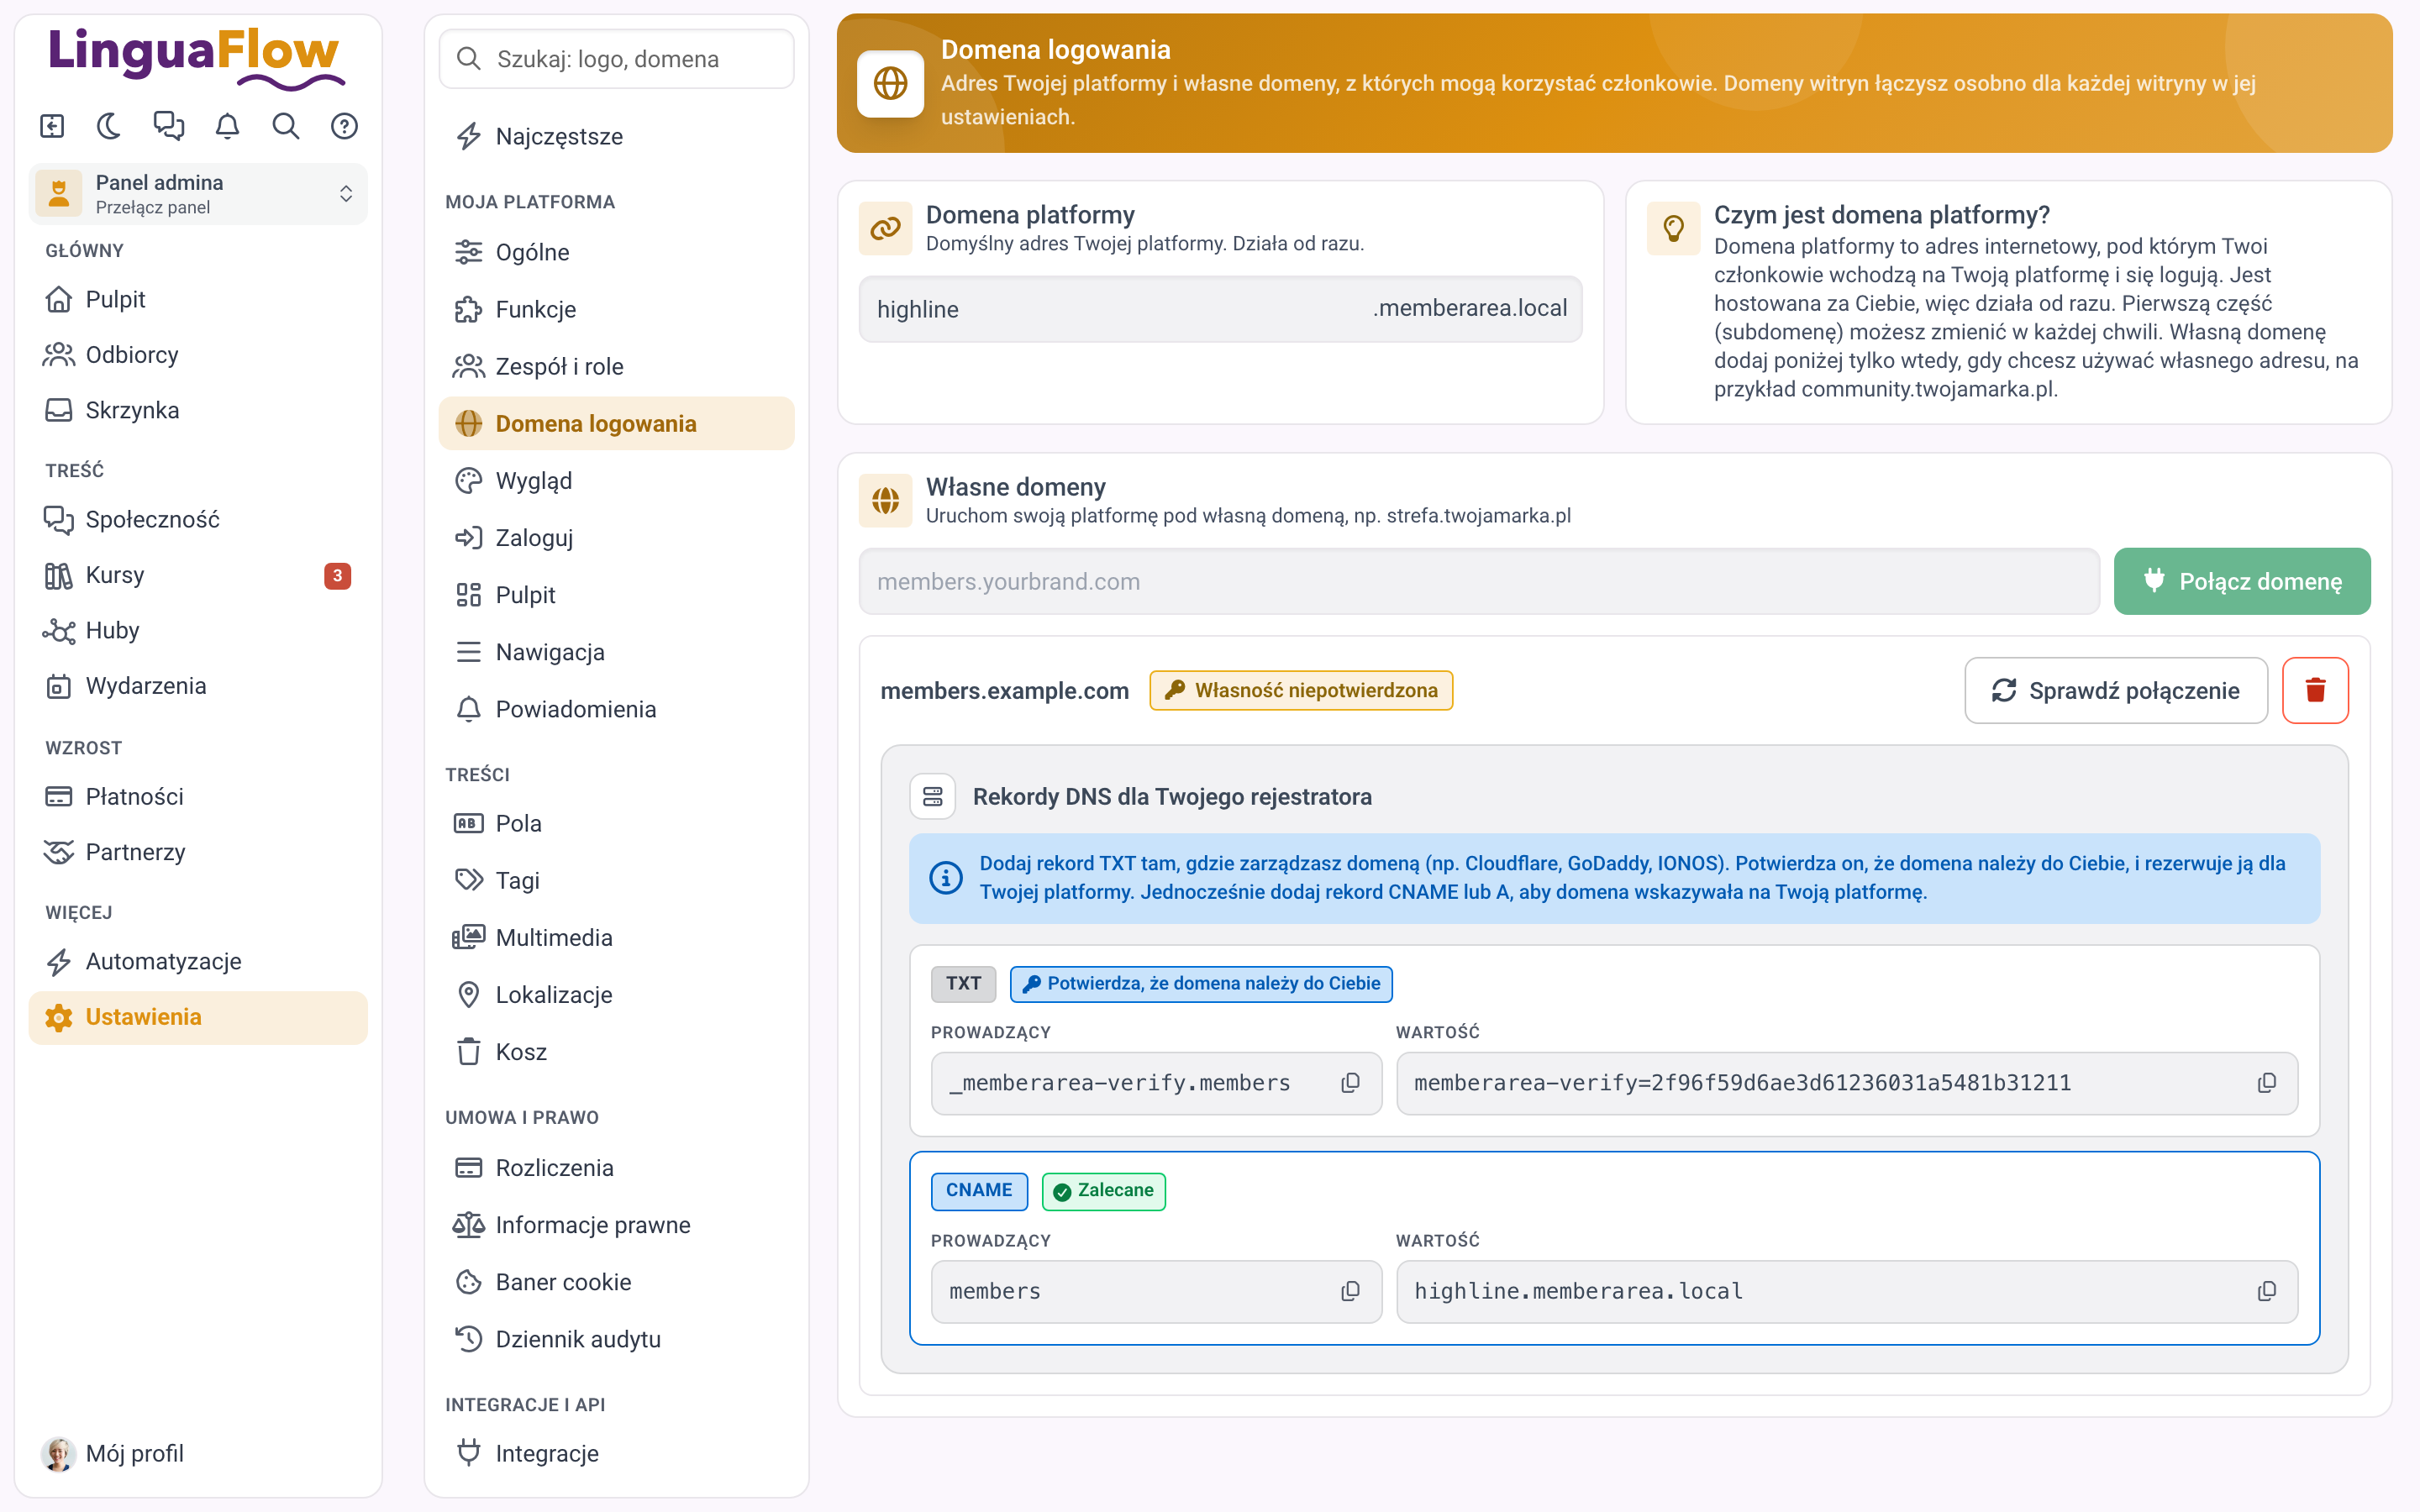Go to Funkcje settings

(x=617, y=309)
